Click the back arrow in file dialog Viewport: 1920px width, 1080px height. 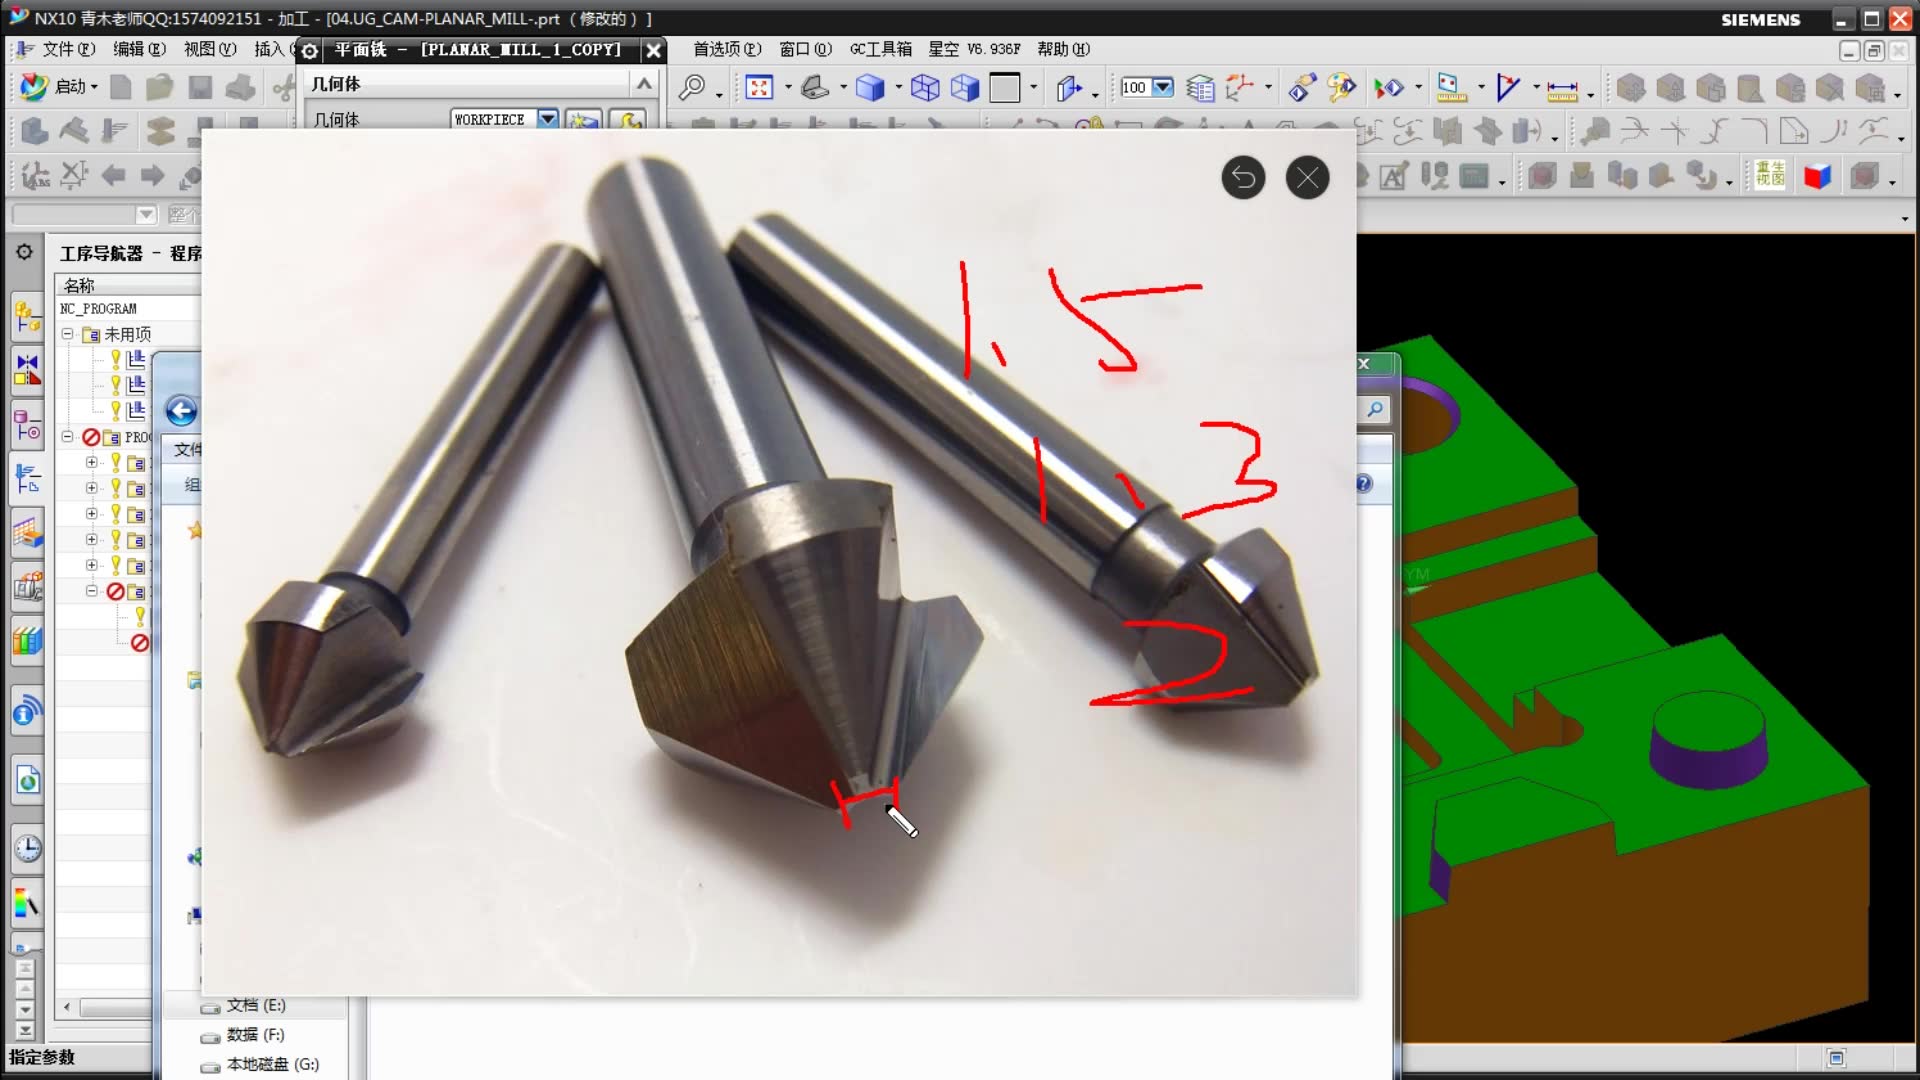pos(181,411)
